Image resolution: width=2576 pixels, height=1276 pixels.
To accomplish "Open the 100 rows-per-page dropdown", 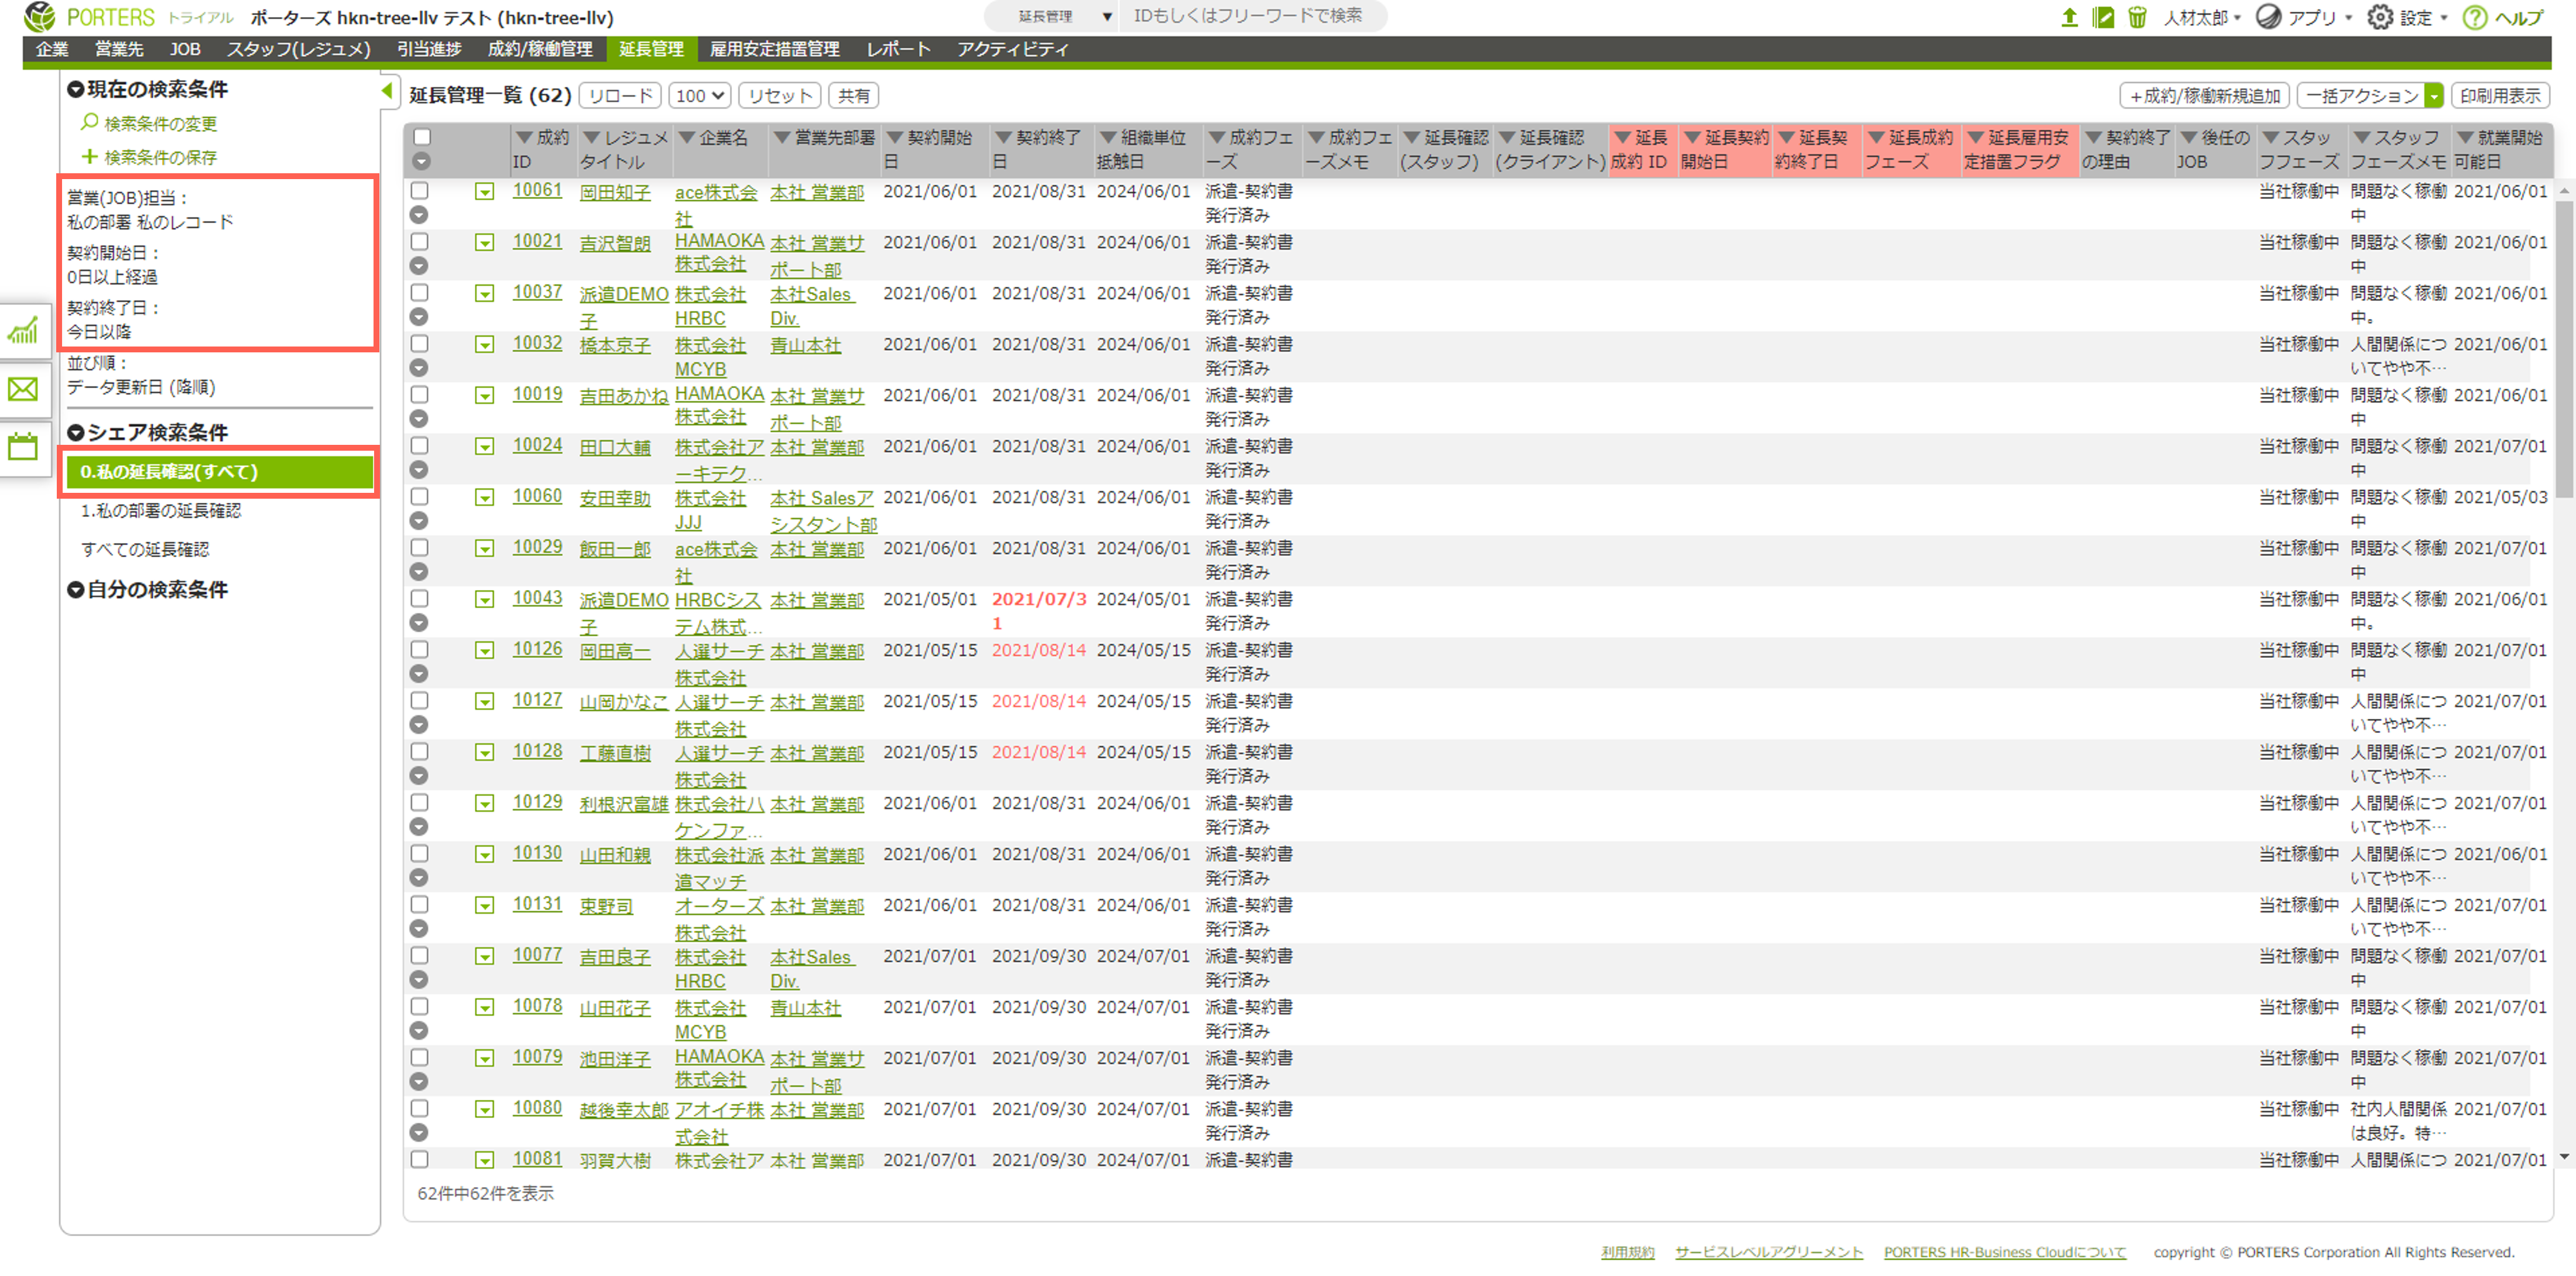I will tap(699, 95).
